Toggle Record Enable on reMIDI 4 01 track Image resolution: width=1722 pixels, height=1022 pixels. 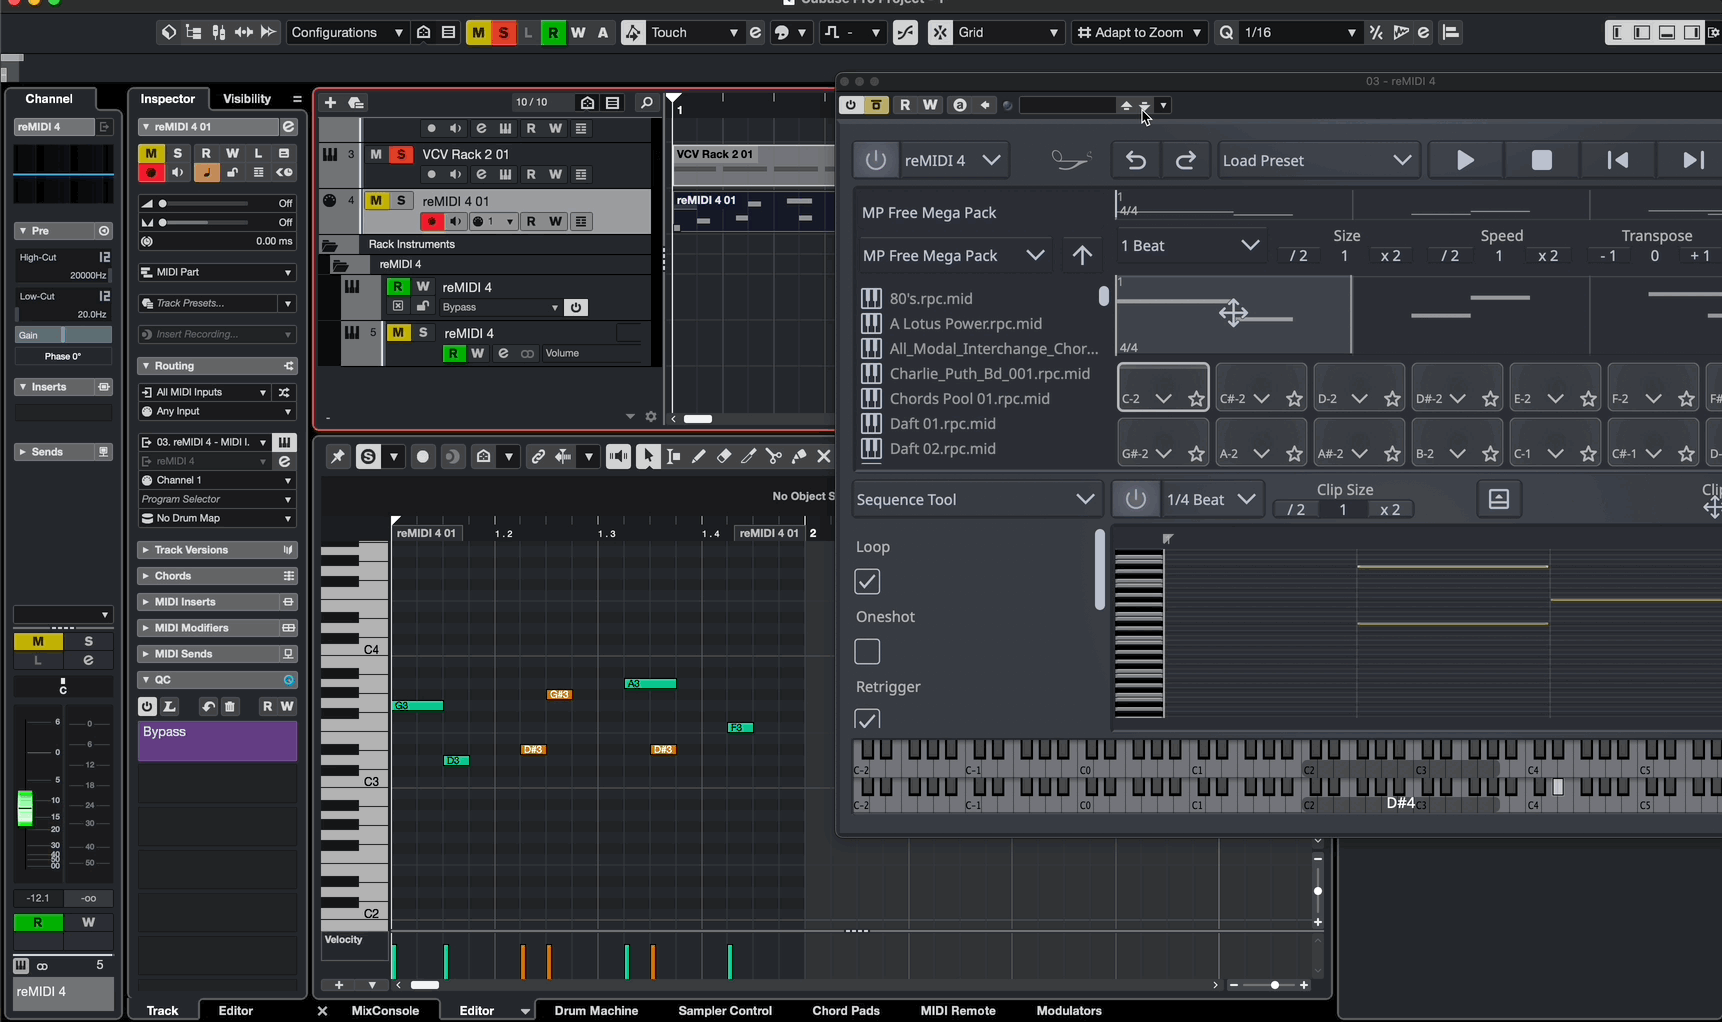coord(431,221)
